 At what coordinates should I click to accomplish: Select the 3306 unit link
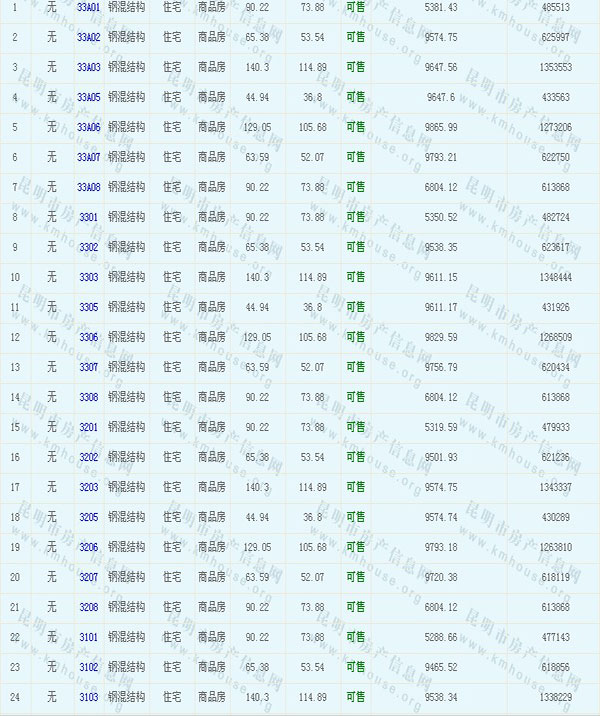(x=88, y=337)
